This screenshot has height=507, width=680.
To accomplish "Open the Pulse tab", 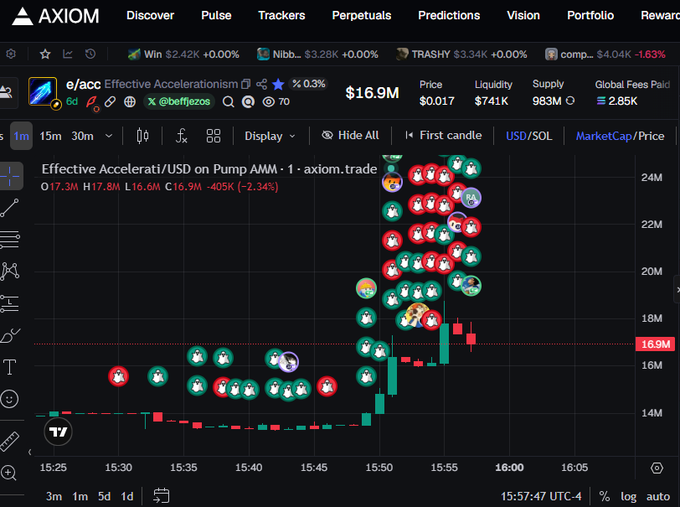I will click(x=216, y=16).
